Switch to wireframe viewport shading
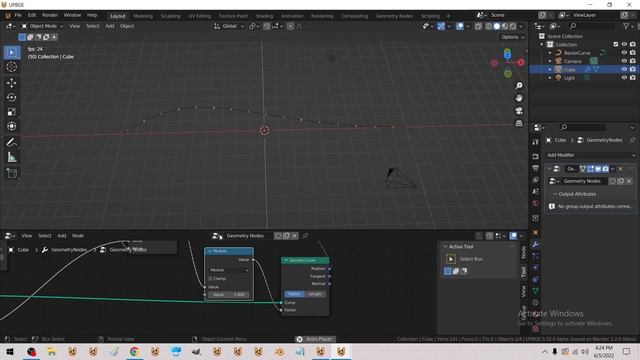 tap(489, 26)
